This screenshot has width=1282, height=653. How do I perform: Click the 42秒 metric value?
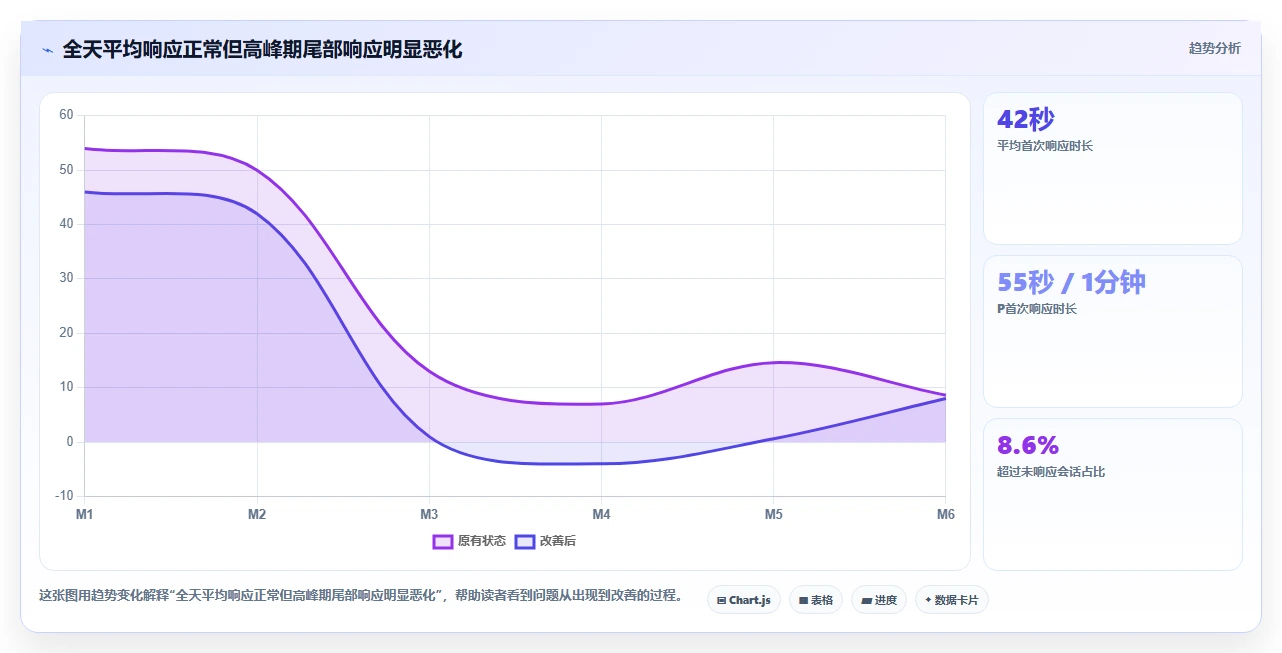(x=1025, y=119)
